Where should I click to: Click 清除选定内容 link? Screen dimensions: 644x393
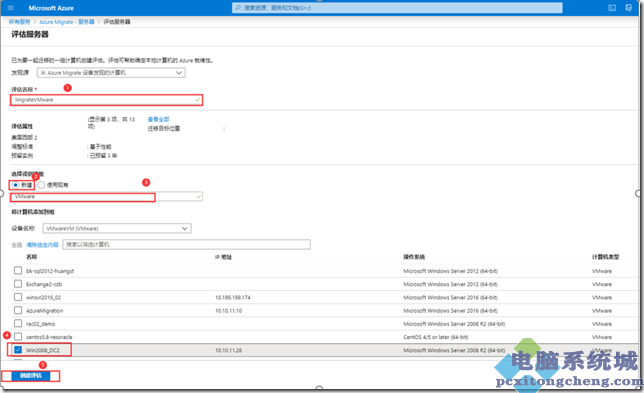point(42,245)
